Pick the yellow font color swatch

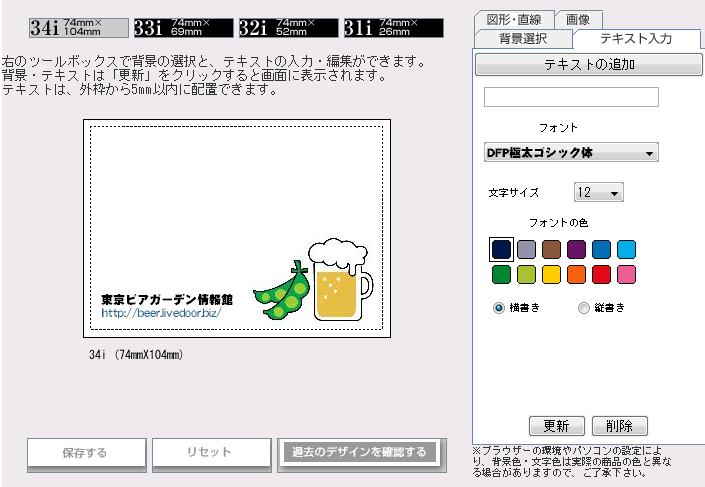[550, 274]
